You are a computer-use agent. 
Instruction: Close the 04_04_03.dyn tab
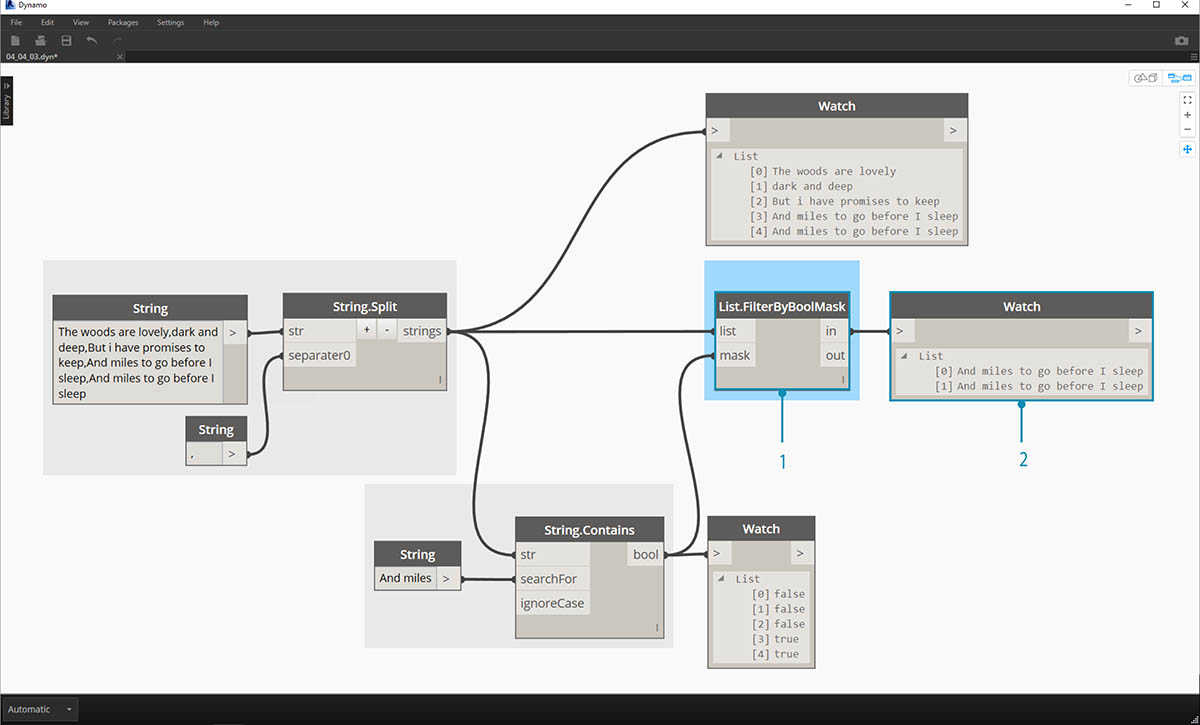[x=120, y=57]
